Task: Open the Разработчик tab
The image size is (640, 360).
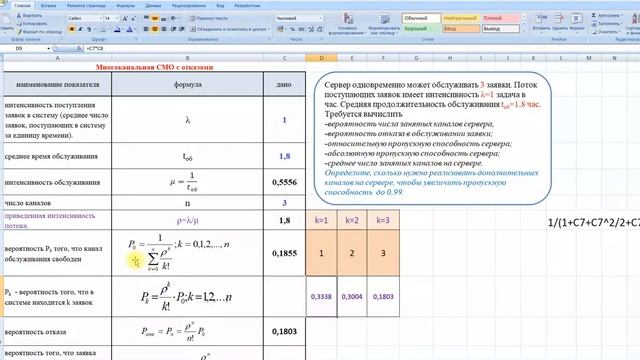Action: click(x=247, y=6)
